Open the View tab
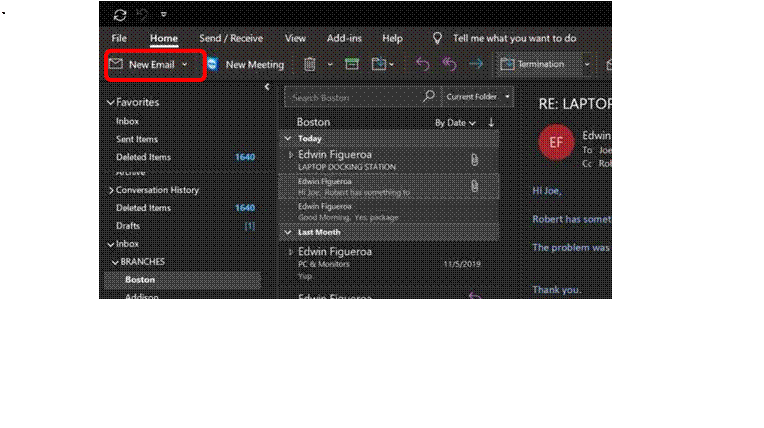 pyautogui.click(x=295, y=38)
